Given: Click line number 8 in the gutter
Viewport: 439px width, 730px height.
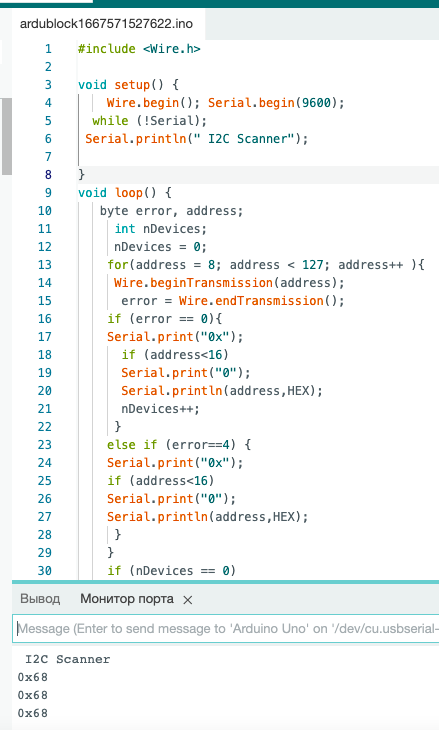Looking at the screenshot, I should 48,175.
